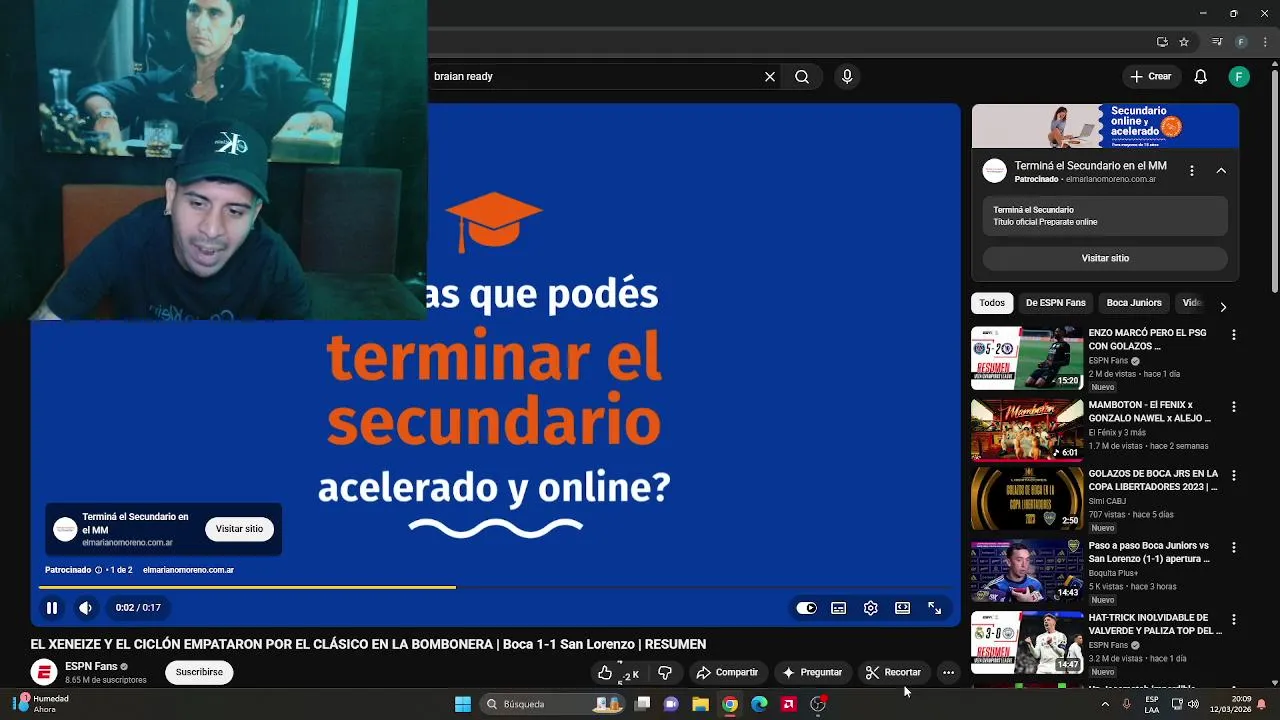1280x720 pixels.
Task: Install the app via the address bar icon
Action: click(x=1162, y=42)
